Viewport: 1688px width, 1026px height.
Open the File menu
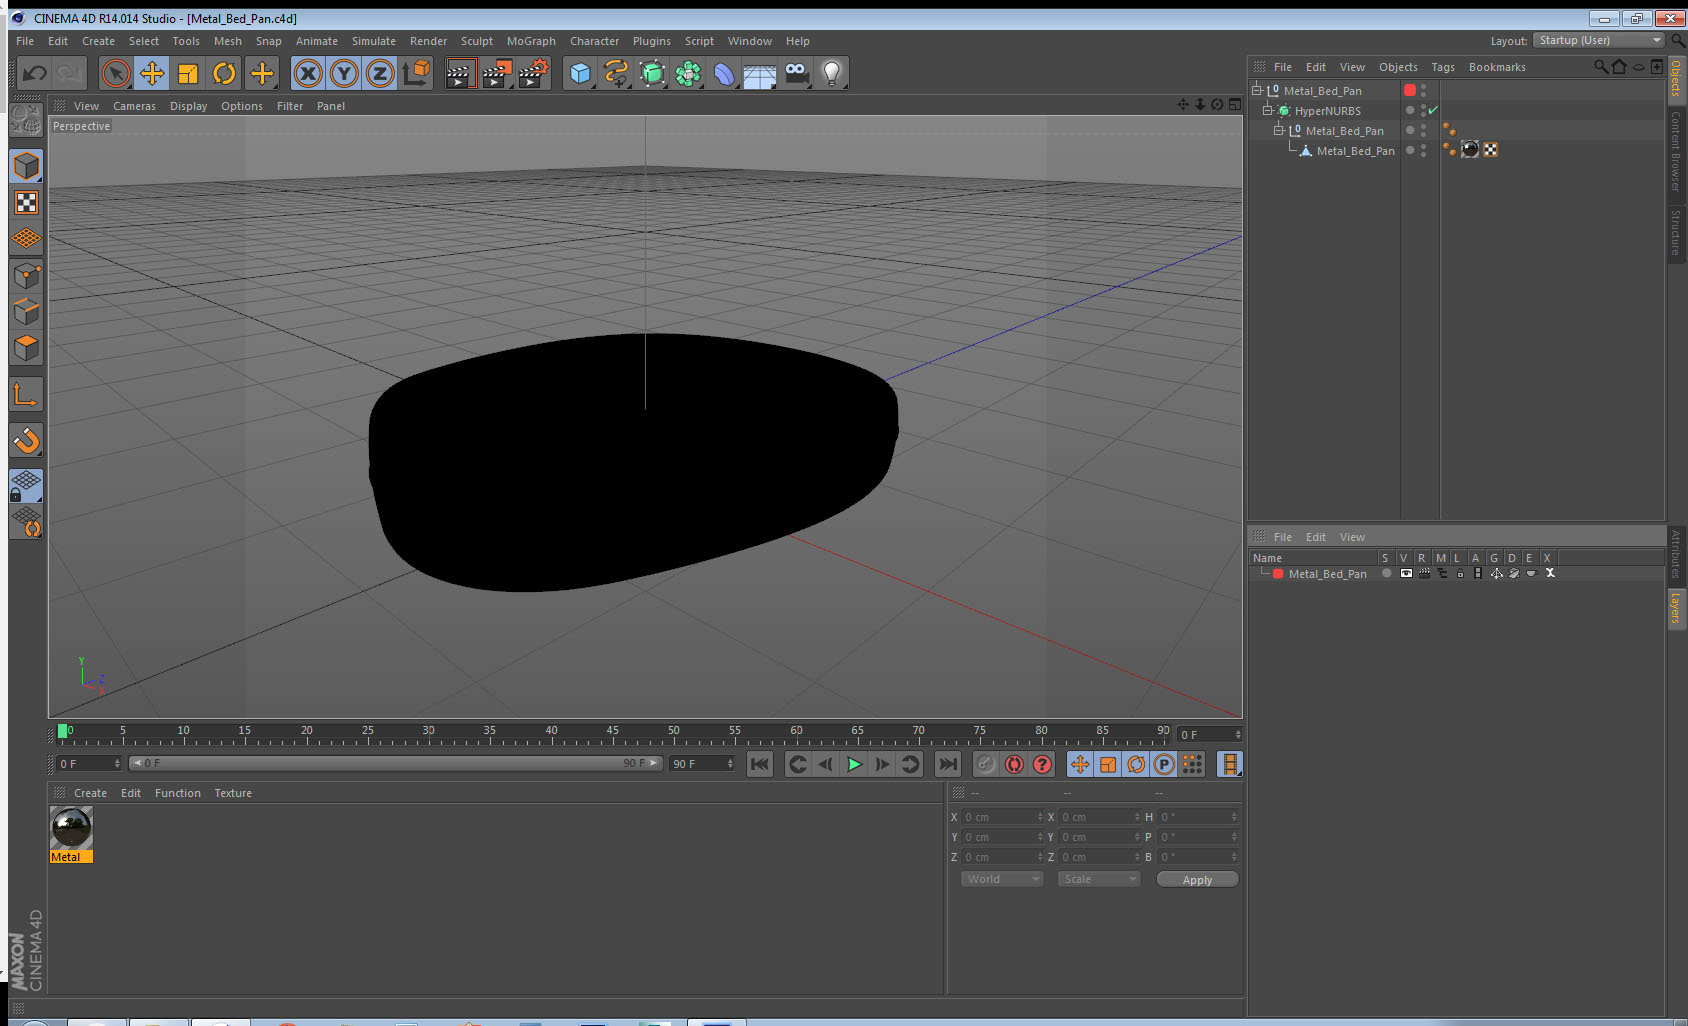[25, 41]
